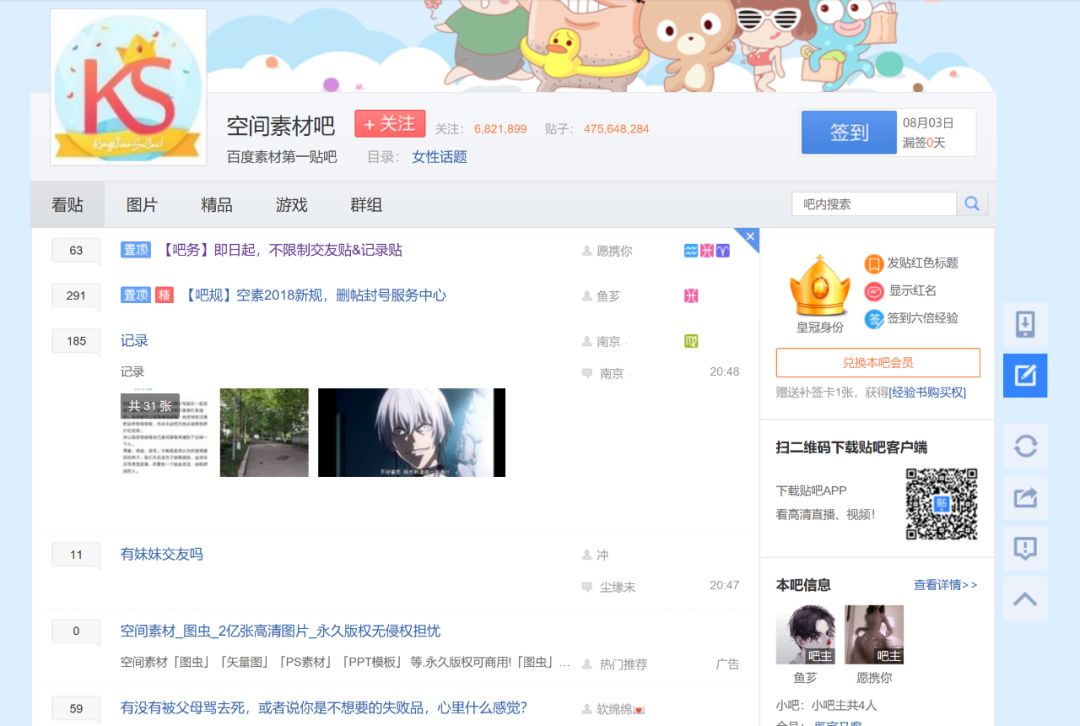Collapse the pinned posts section
This screenshot has height=726, width=1080.
point(749,237)
